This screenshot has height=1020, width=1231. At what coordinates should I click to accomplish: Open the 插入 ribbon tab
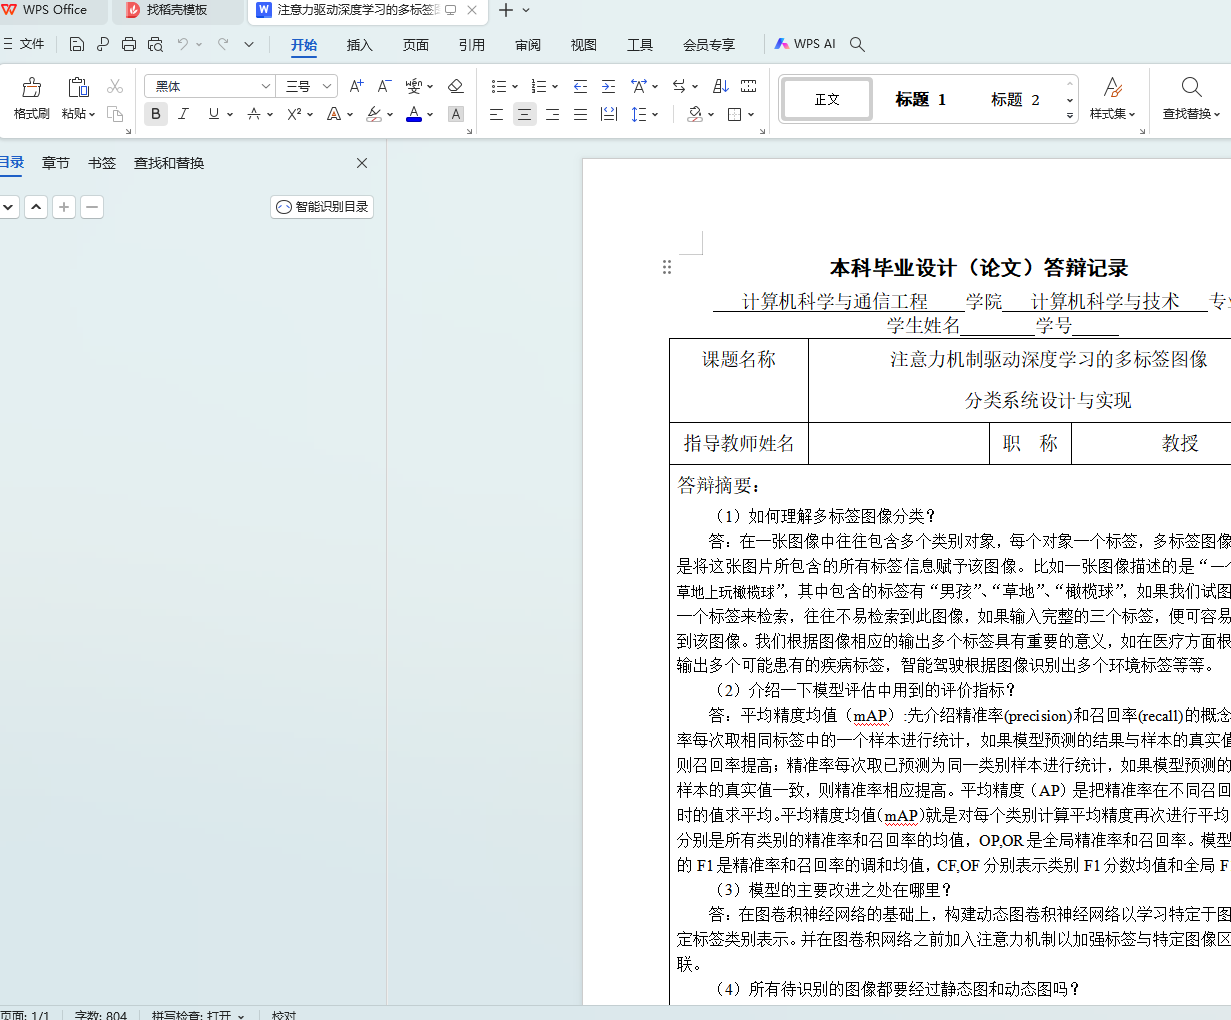pos(360,45)
